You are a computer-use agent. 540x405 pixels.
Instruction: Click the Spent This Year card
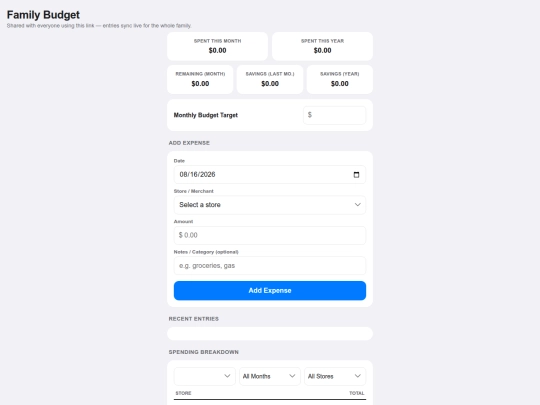(x=322, y=46)
